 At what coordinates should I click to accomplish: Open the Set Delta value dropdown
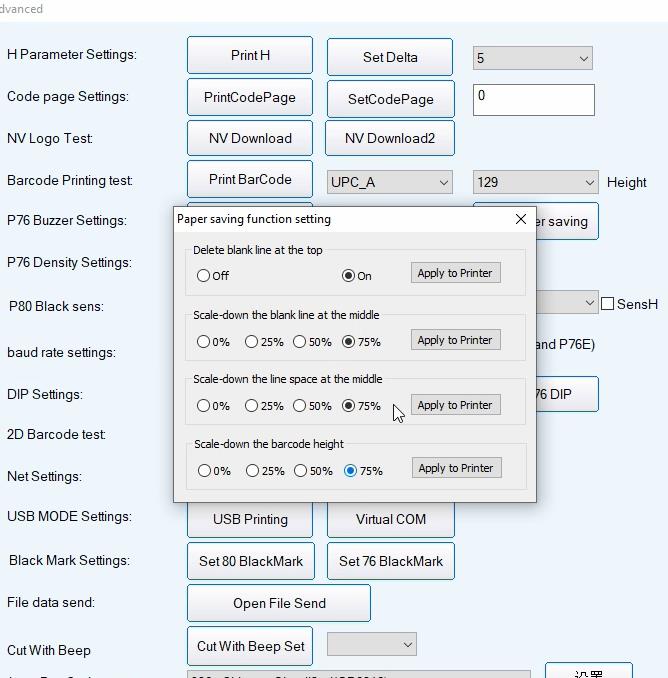point(533,58)
